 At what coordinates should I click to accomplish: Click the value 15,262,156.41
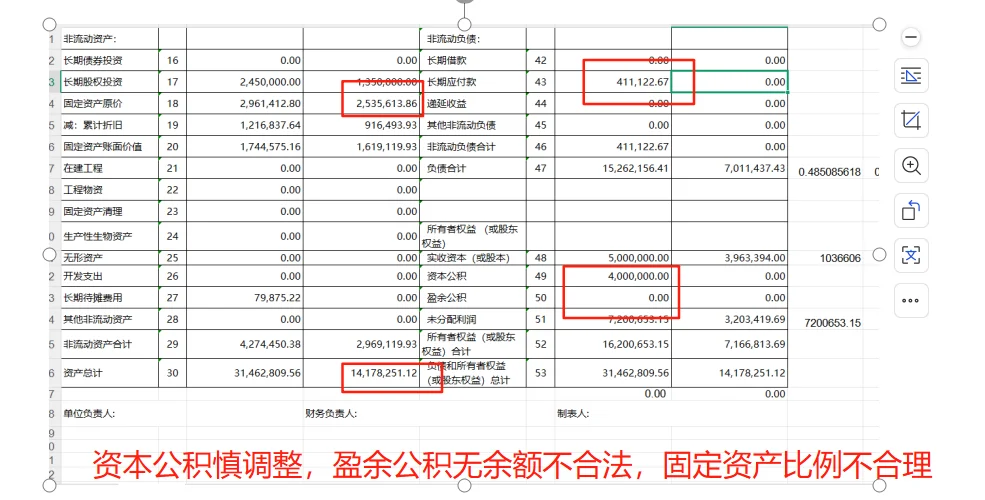636,168
